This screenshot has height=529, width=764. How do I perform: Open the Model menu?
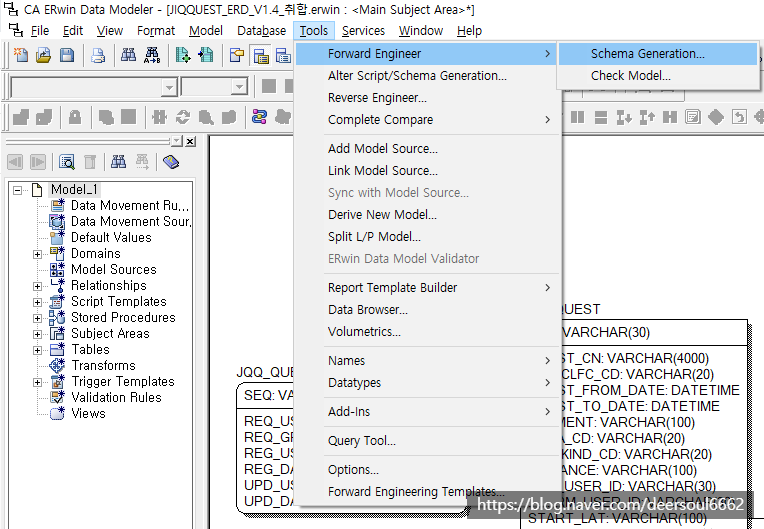(x=206, y=31)
